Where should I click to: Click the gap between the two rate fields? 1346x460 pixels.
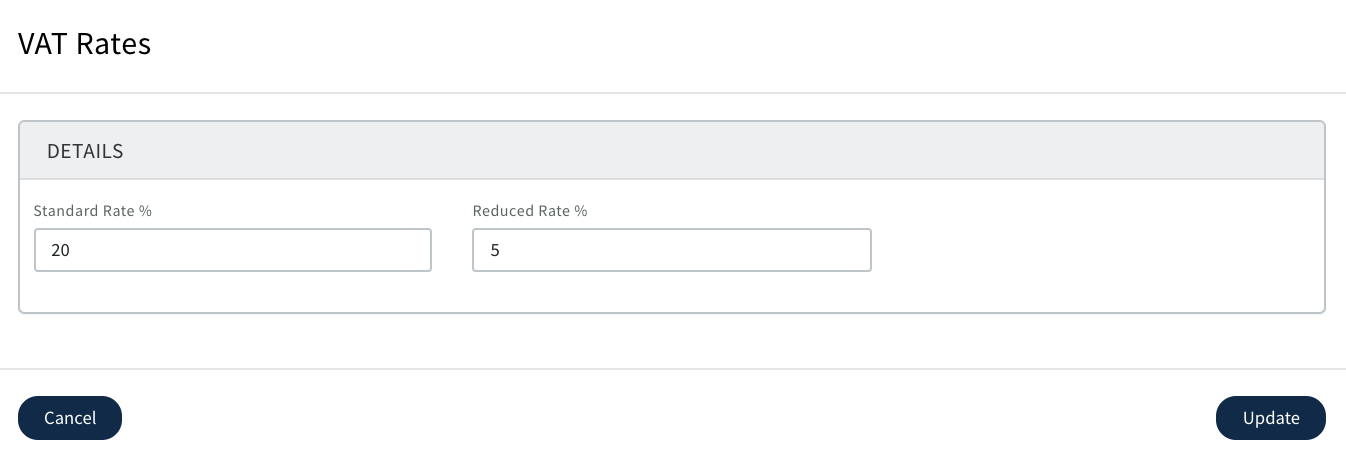point(452,250)
